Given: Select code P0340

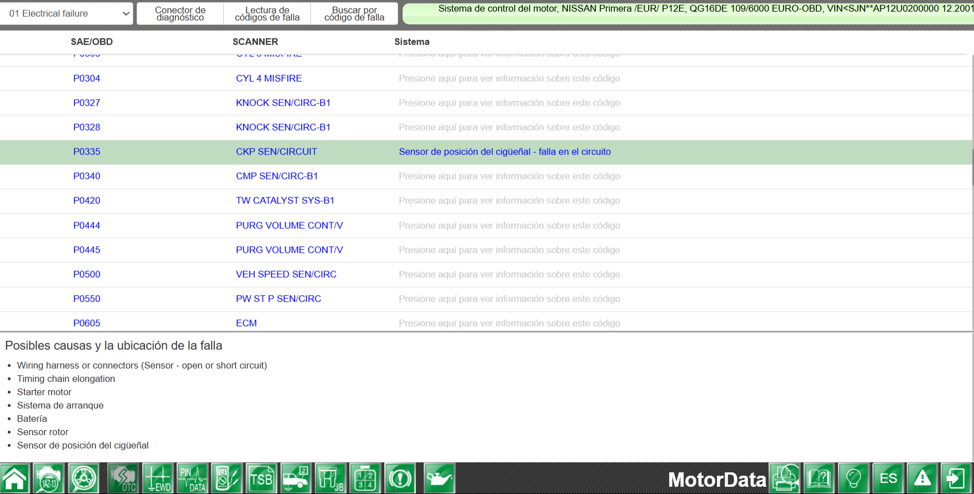Looking at the screenshot, I should coord(86,176).
